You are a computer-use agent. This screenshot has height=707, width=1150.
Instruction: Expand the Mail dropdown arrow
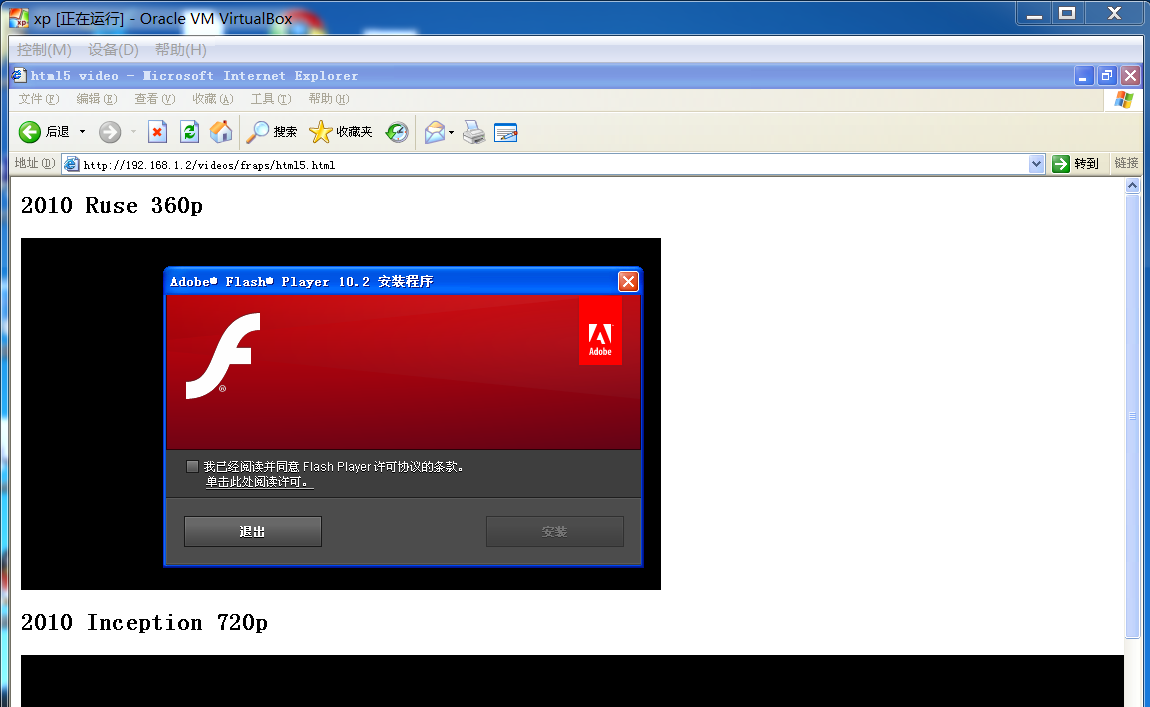(451, 133)
